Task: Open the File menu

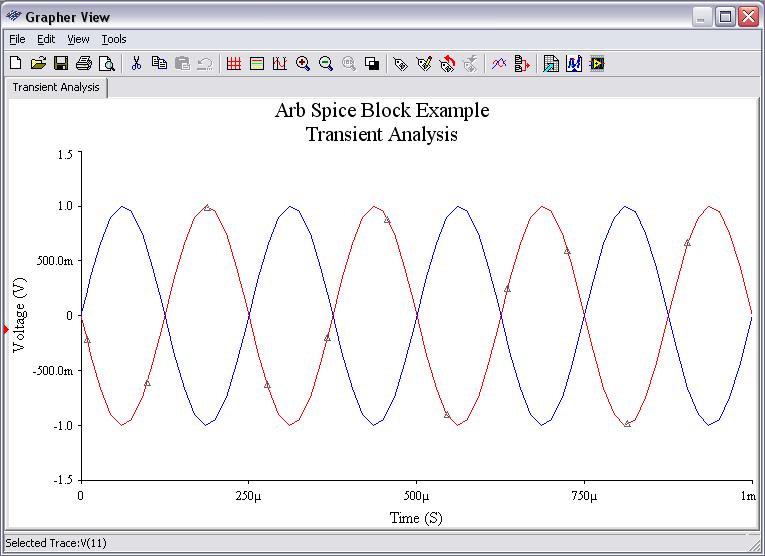Action: click(17, 39)
